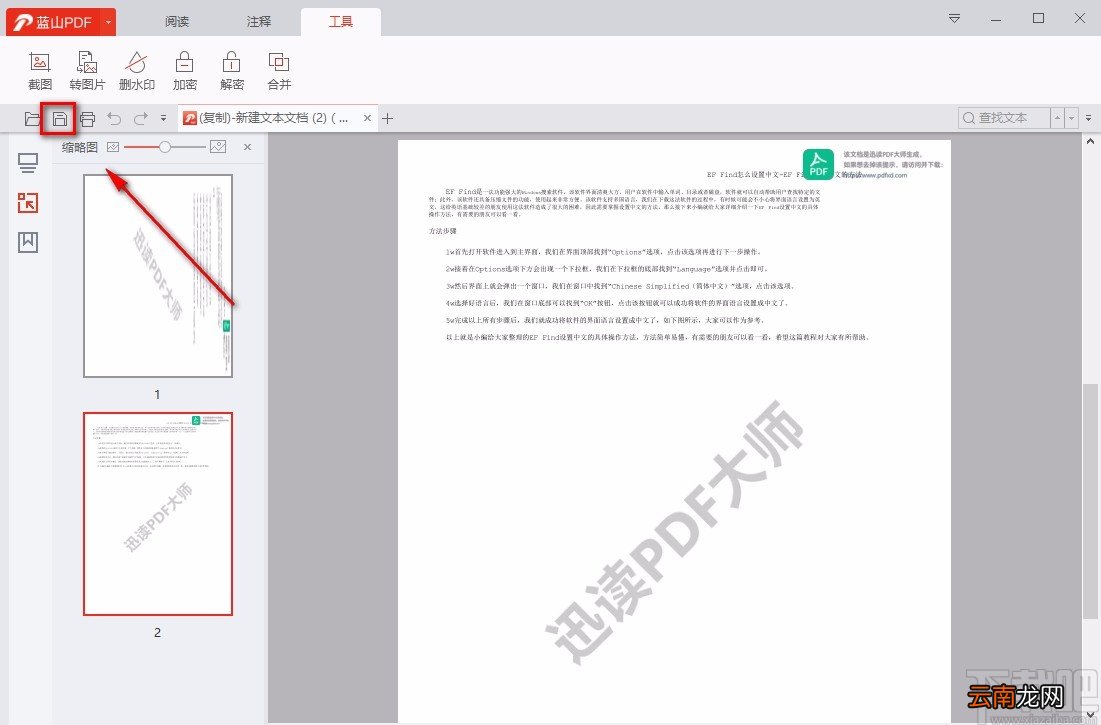Adjust the thumbnail size slider handle
The image size is (1101, 725).
[164, 147]
